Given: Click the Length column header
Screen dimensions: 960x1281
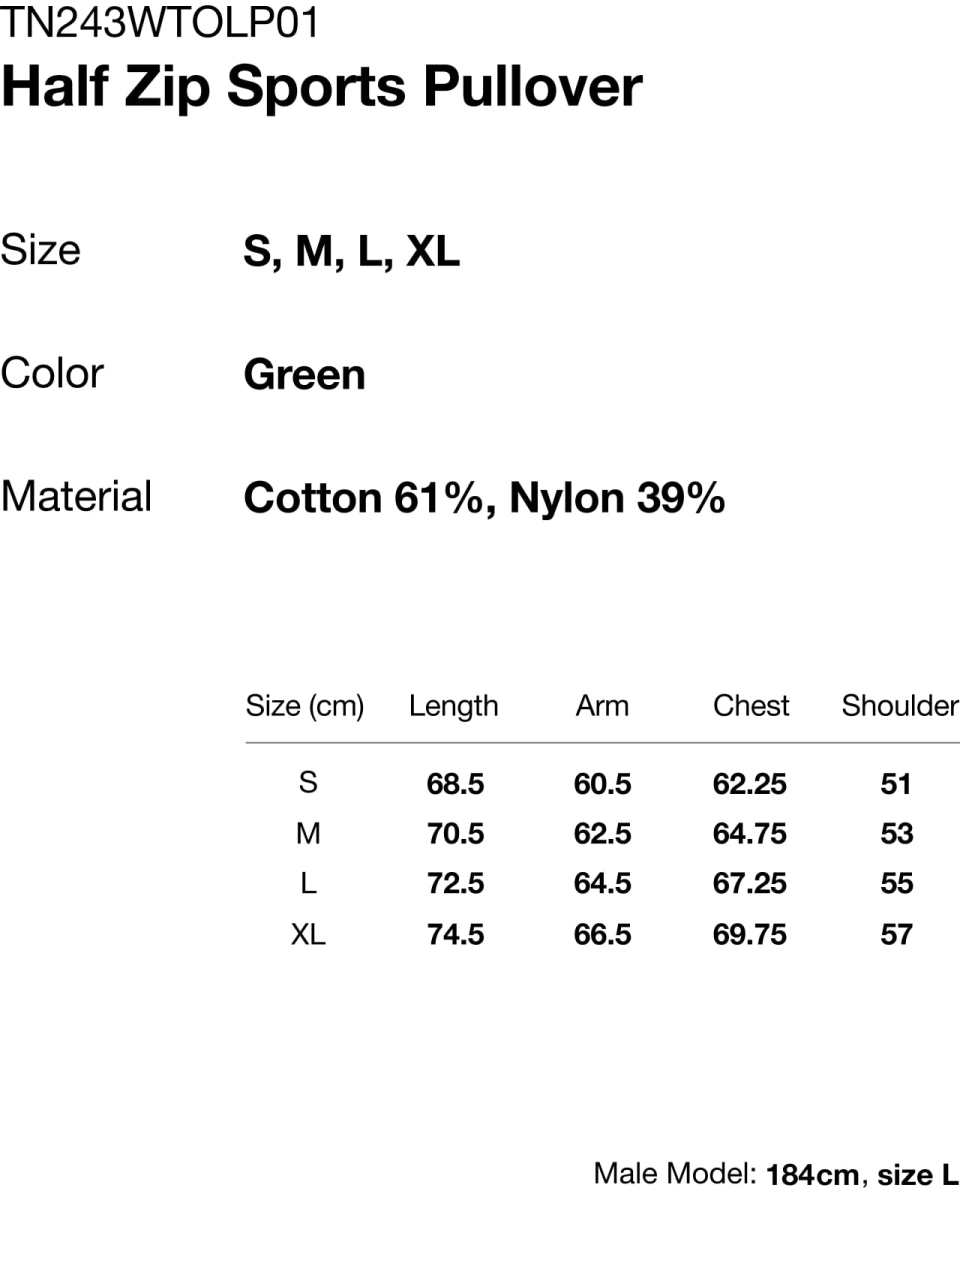Looking at the screenshot, I should (453, 706).
